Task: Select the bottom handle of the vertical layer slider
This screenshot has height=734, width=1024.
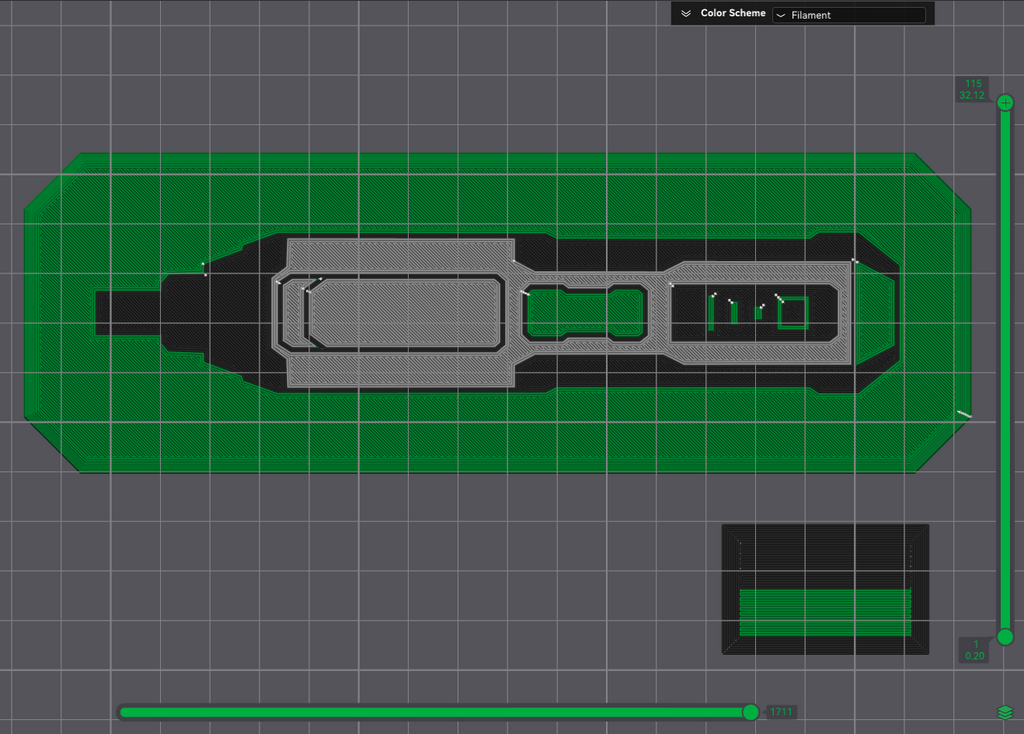Action: 1005,636
